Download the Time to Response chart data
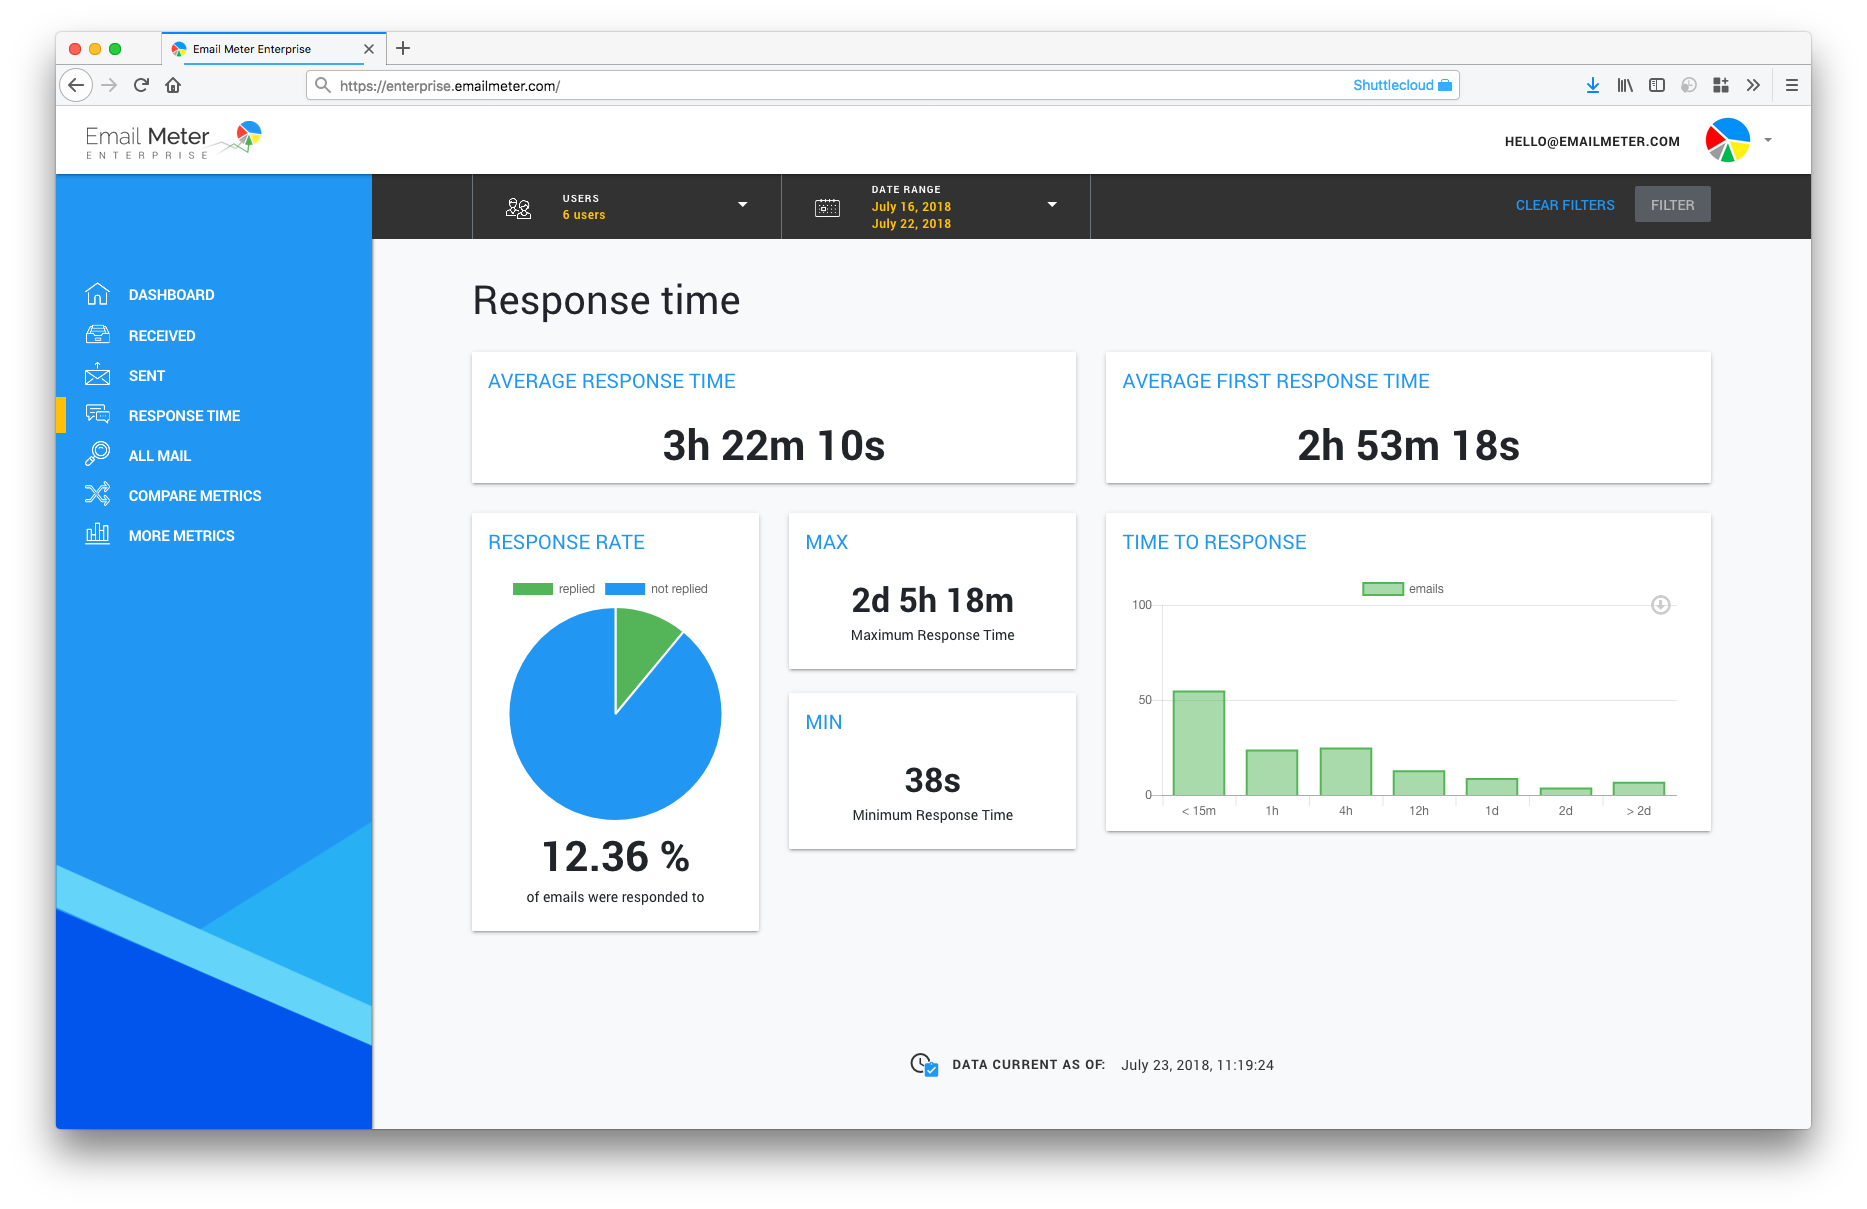Viewport: 1867px width, 1209px height. tap(1660, 604)
